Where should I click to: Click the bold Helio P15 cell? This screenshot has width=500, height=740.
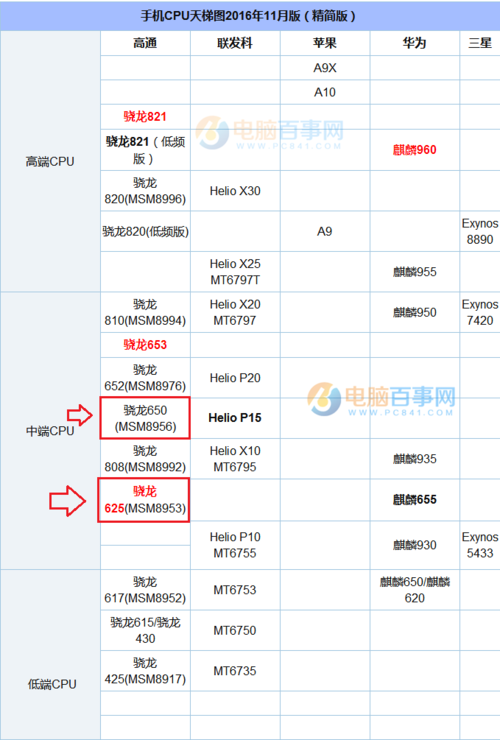[x=235, y=418]
